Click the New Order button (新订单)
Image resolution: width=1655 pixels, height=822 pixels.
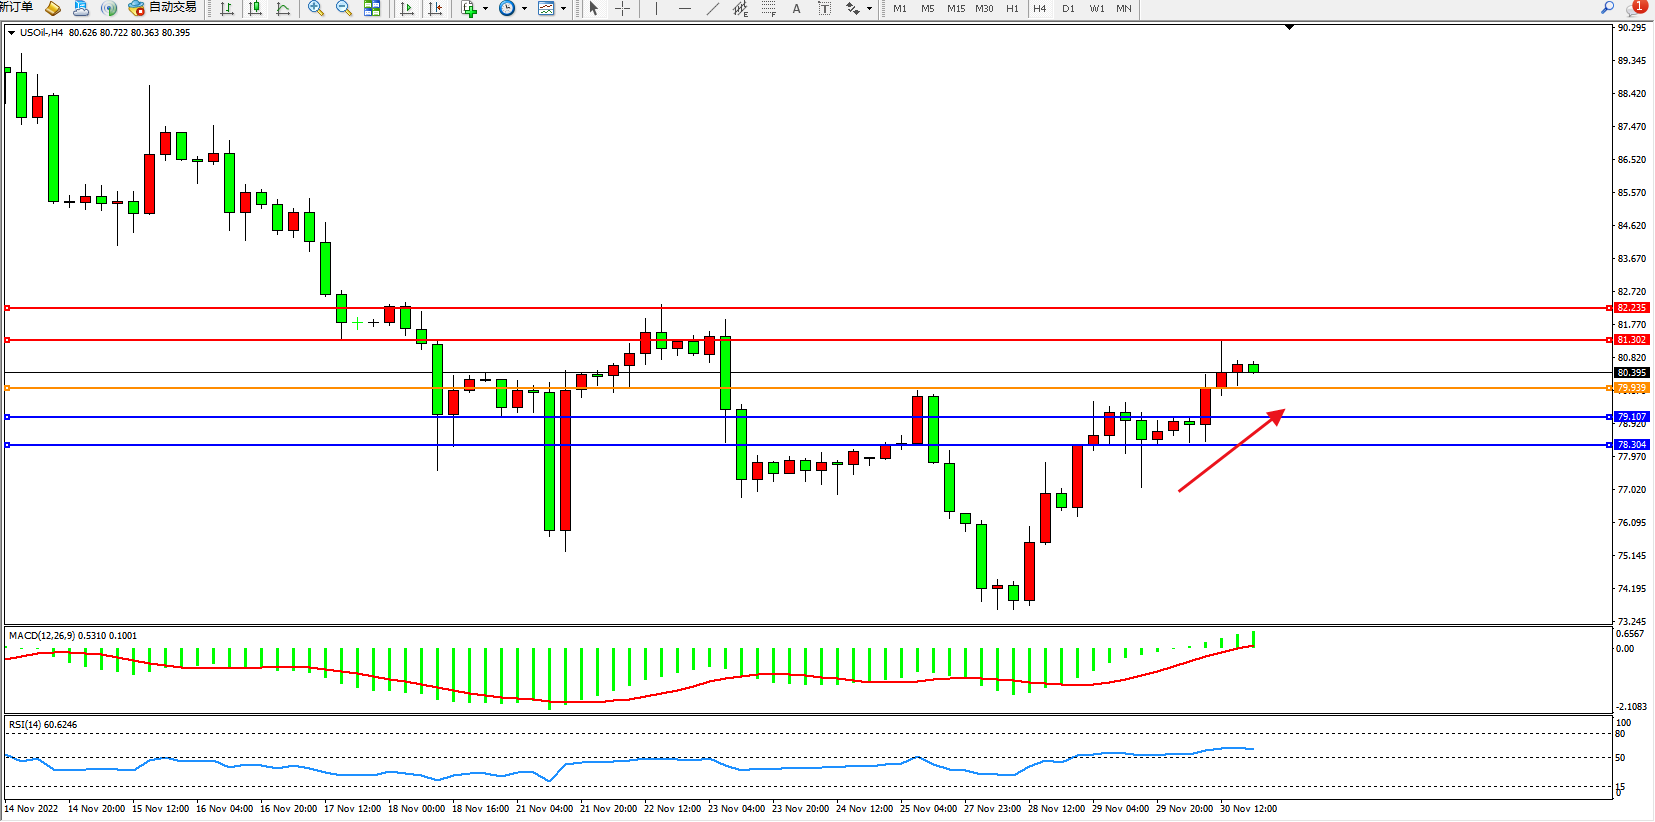point(16,8)
